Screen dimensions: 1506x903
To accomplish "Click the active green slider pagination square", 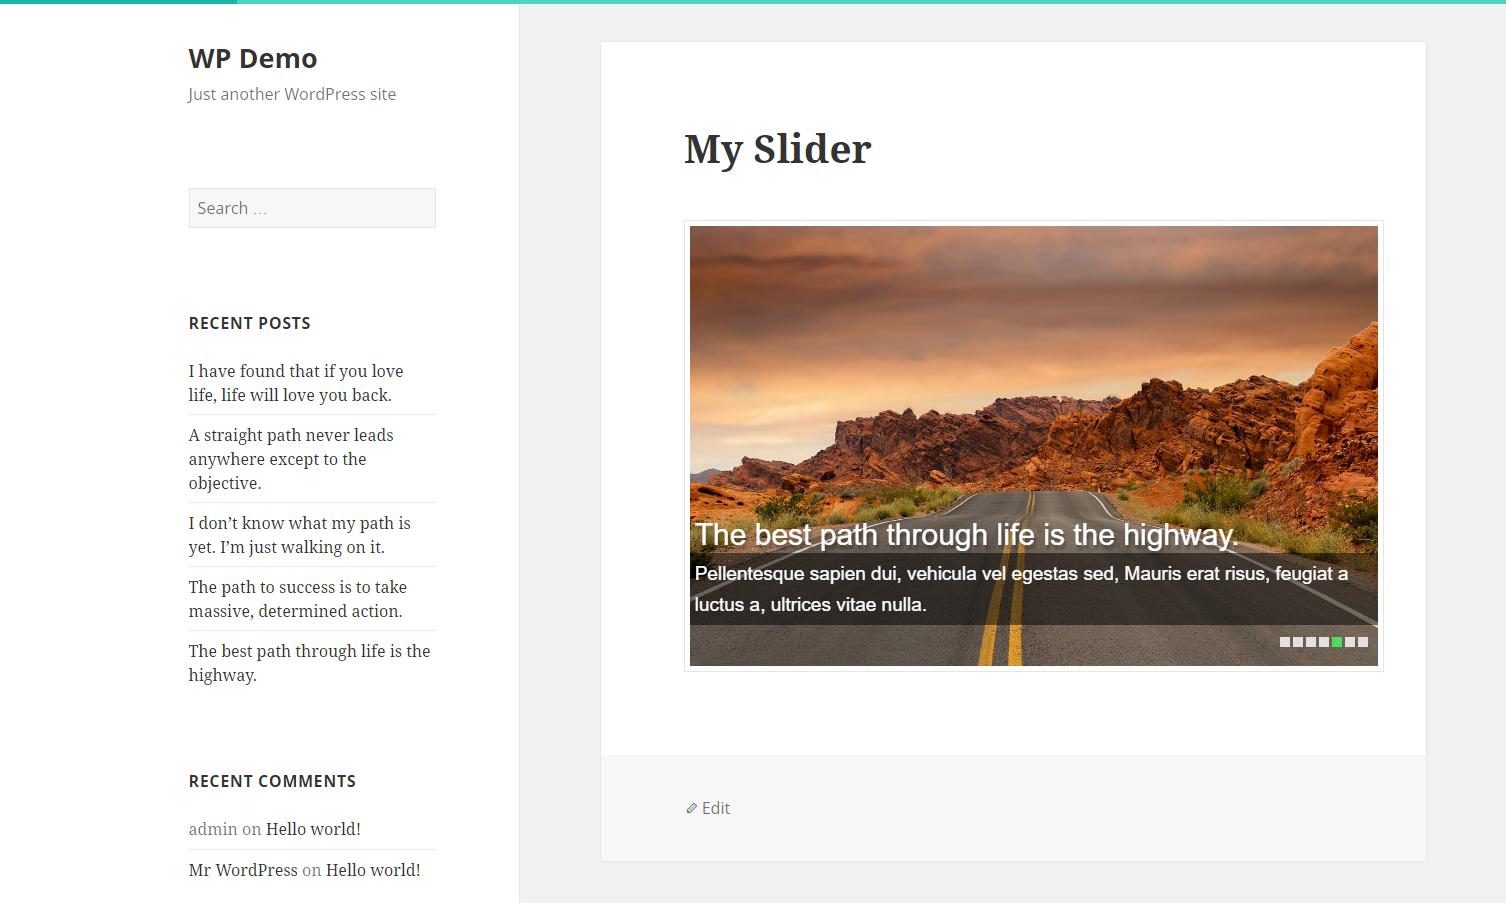I will (1337, 642).
